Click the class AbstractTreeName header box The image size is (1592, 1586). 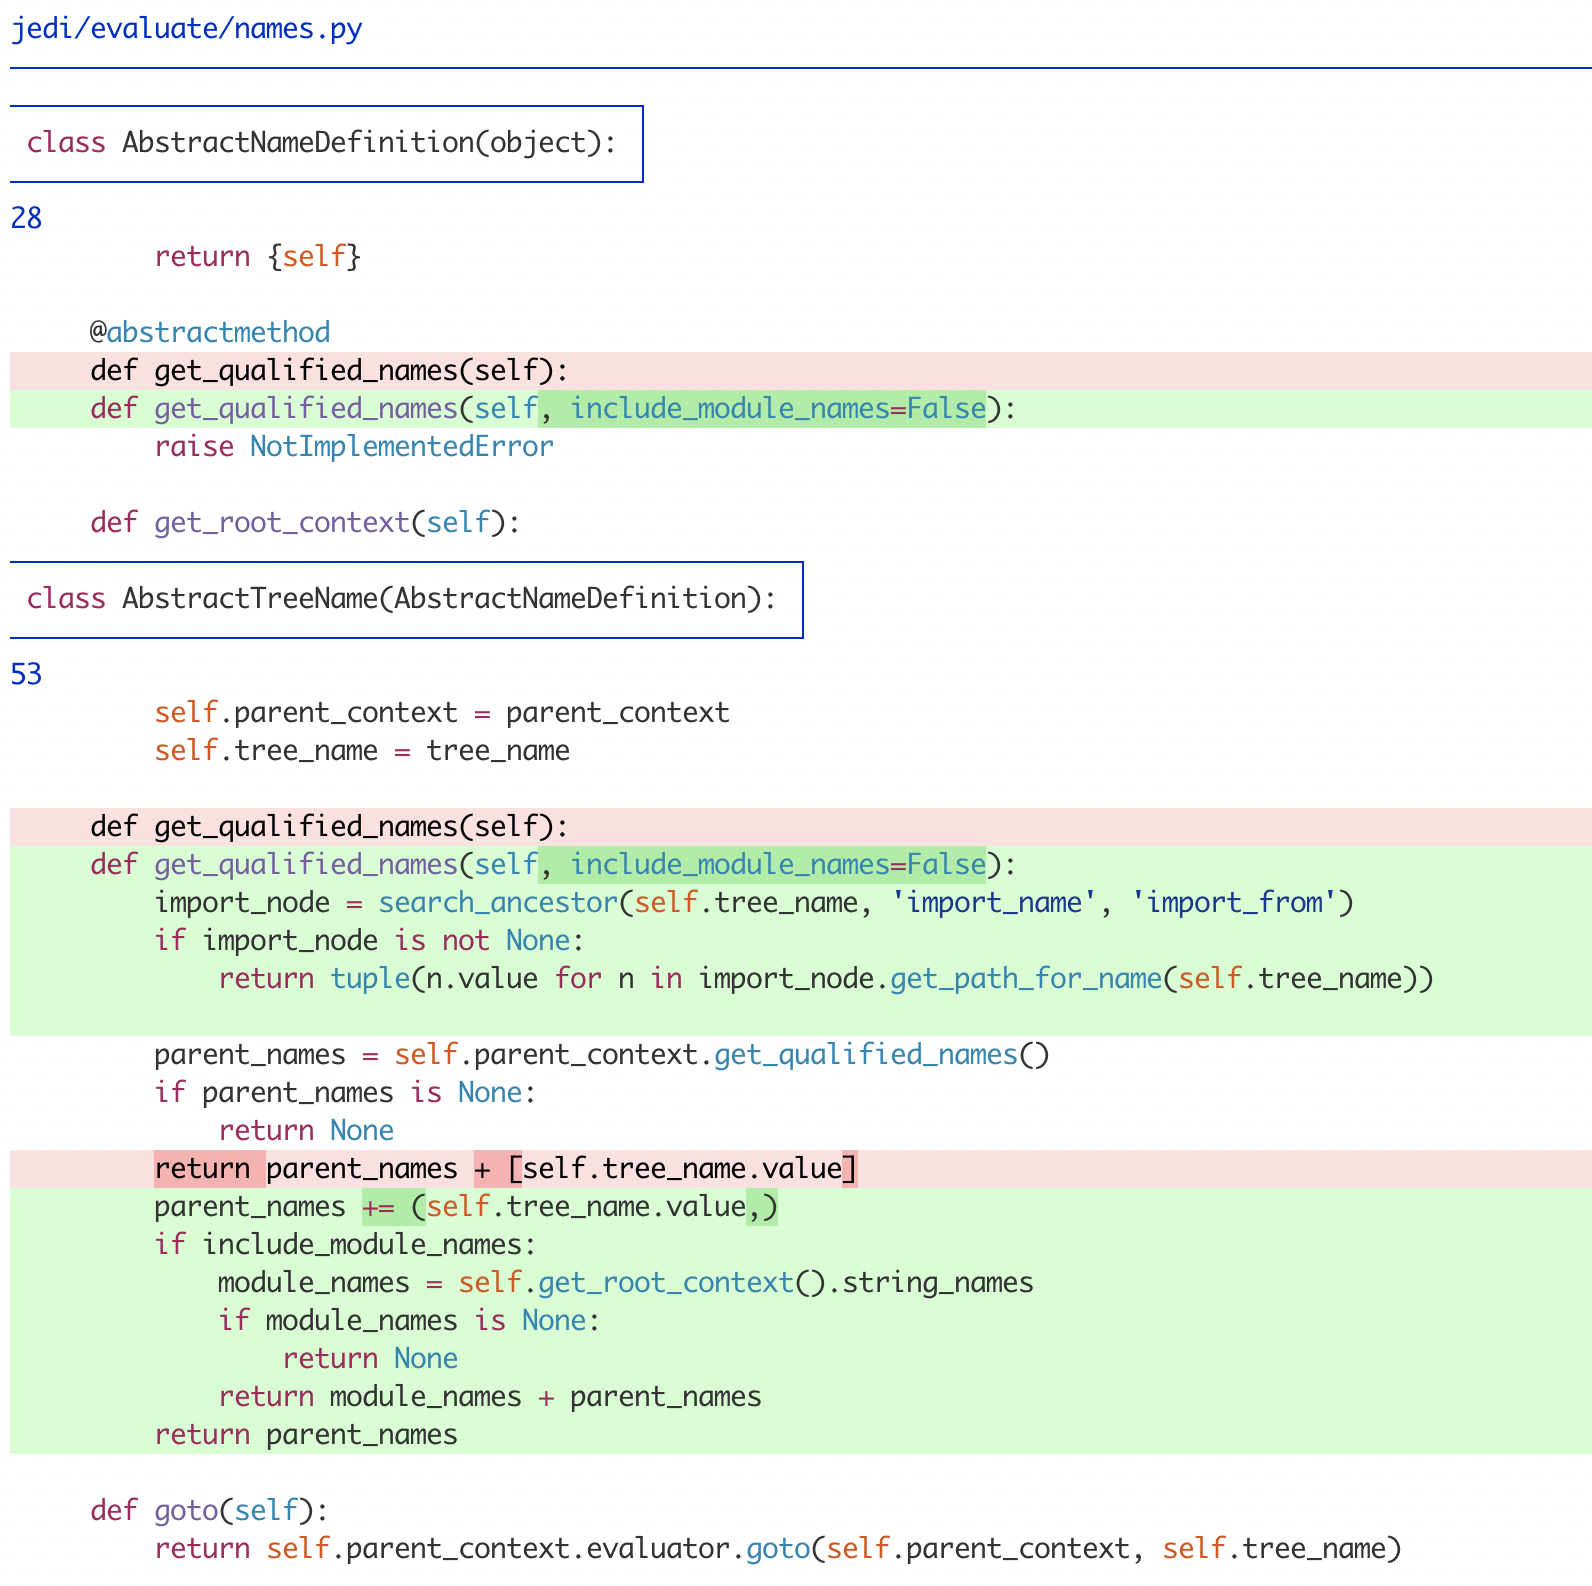pyautogui.click(x=406, y=600)
